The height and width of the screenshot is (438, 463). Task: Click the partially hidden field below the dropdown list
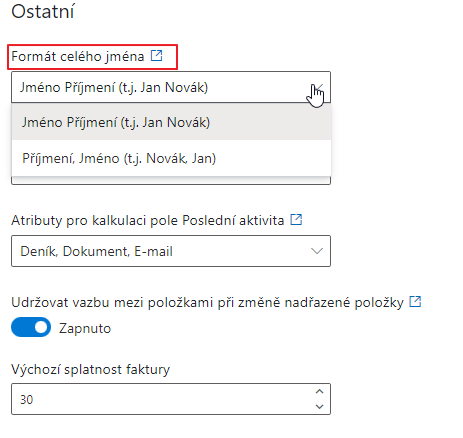171,181
